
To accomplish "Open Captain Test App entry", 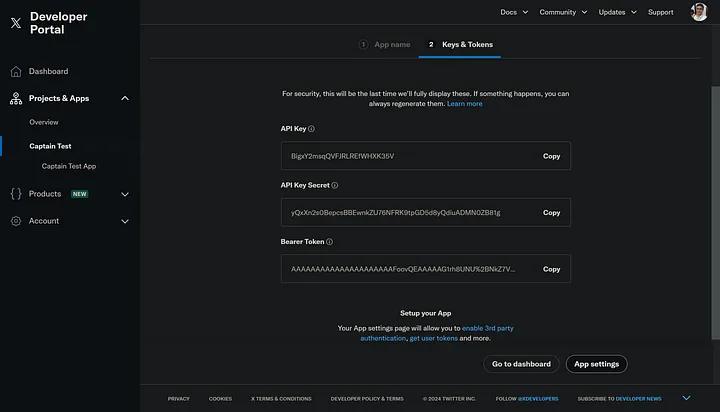I will pos(69,166).
